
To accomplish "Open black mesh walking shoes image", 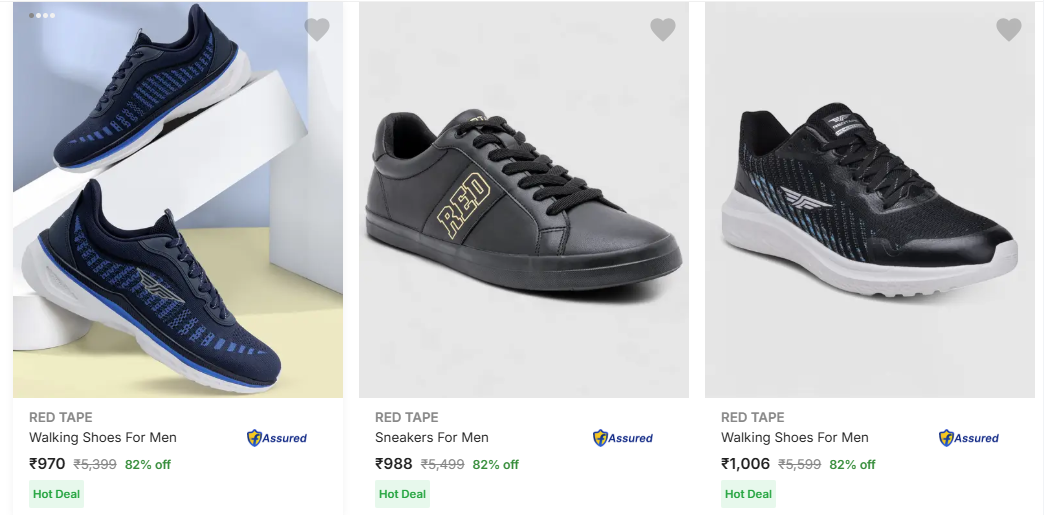I will [869, 200].
